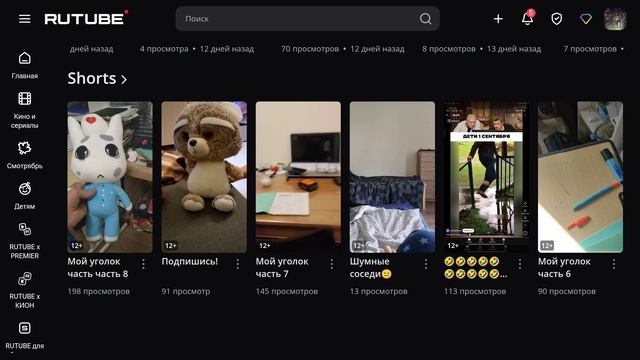Click 113 просмотров text
Screen dimensions: 640x360
475,291
